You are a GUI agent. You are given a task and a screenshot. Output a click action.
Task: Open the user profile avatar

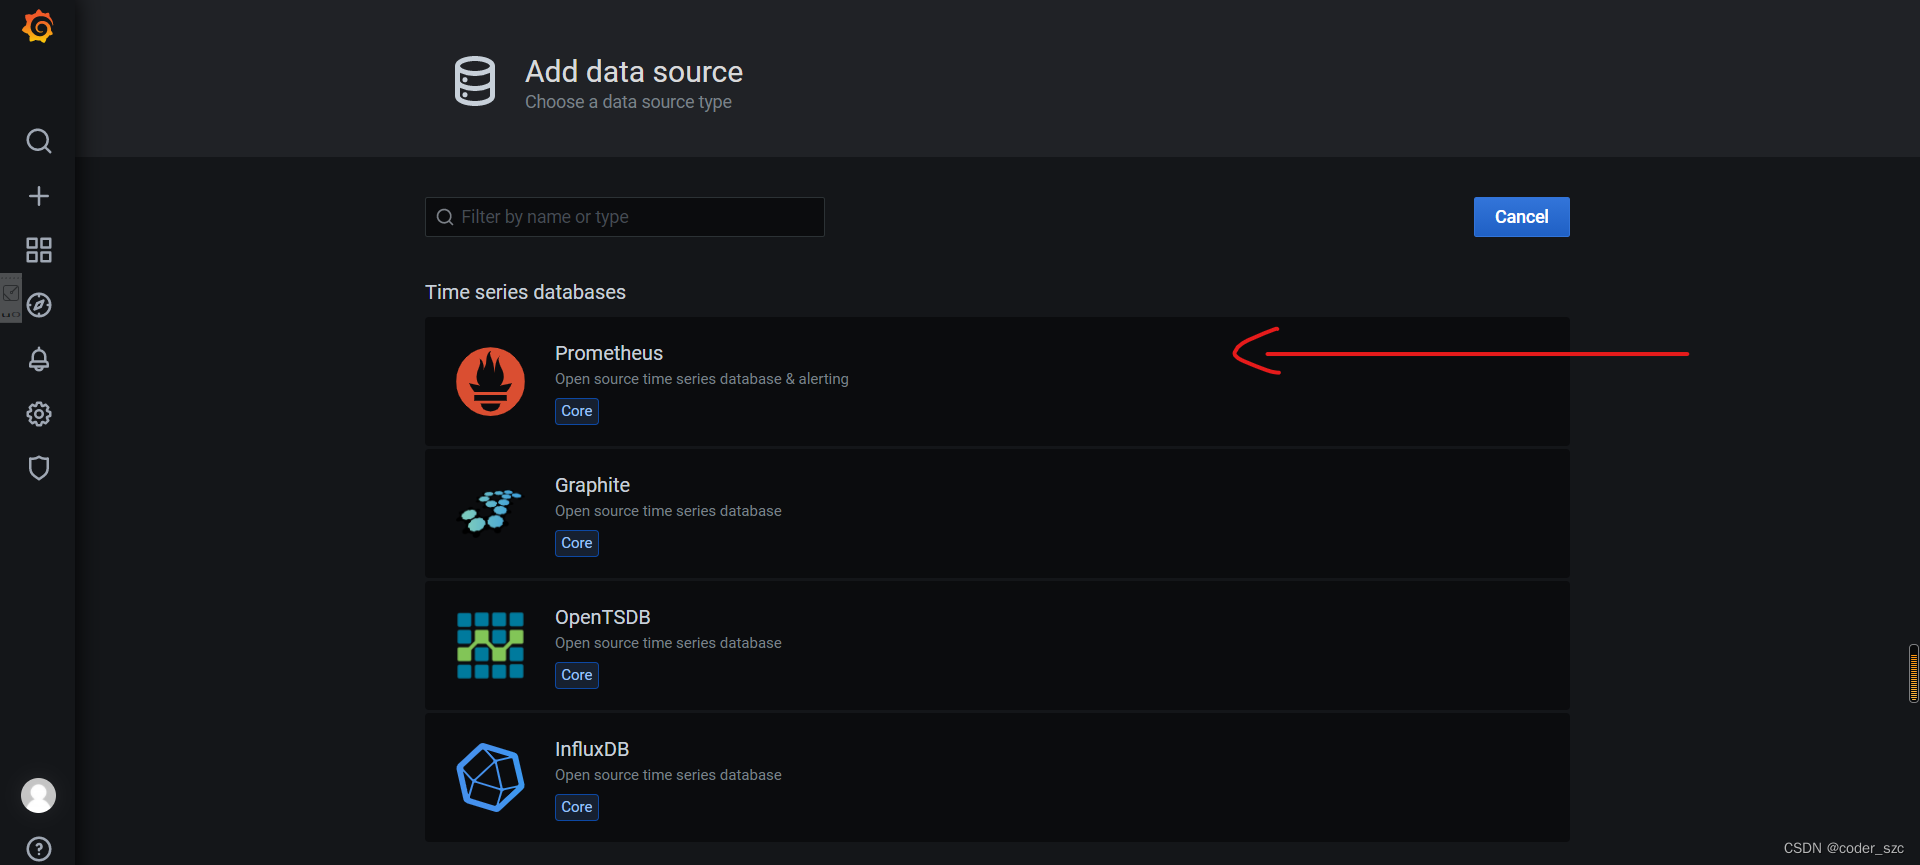coord(39,796)
